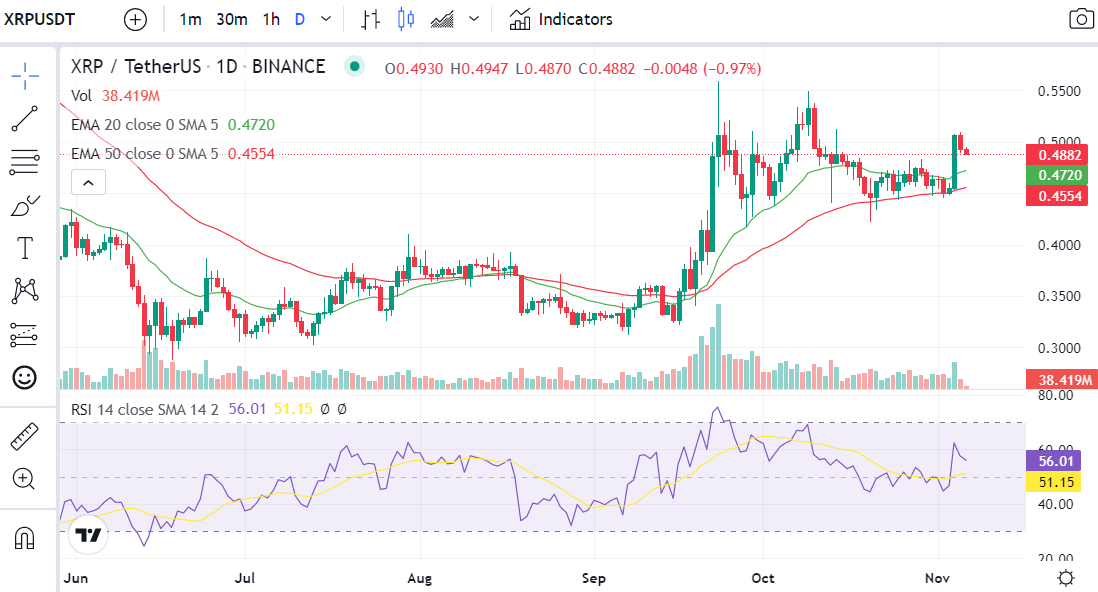
Task: Click the 56.01 RSI value label
Action: pyautogui.click(x=1053, y=461)
